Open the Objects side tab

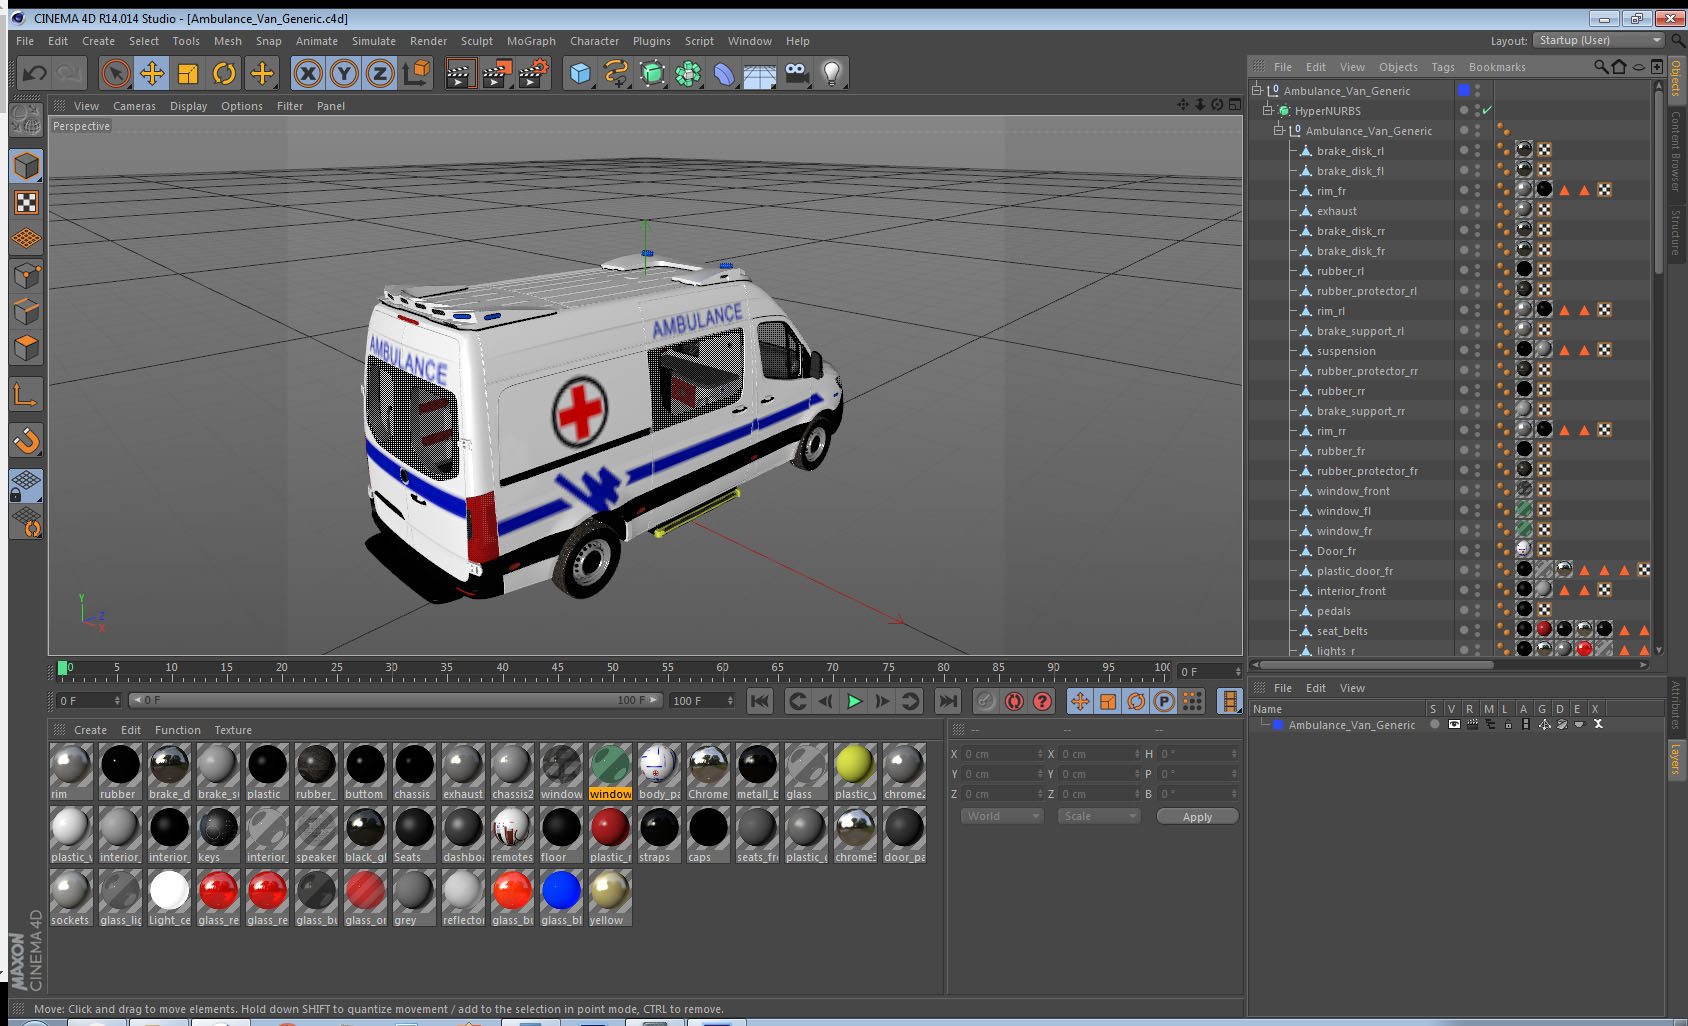pyautogui.click(x=1676, y=79)
